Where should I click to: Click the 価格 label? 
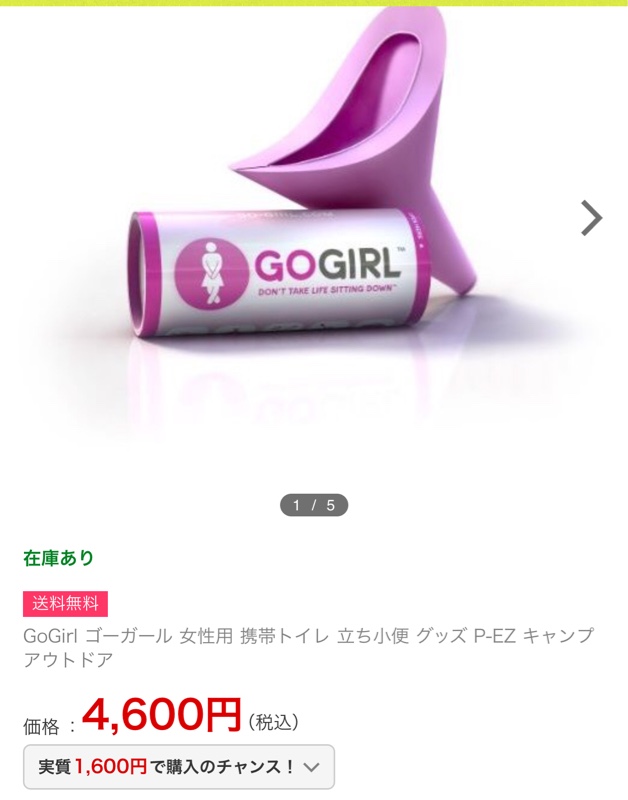point(41,727)
